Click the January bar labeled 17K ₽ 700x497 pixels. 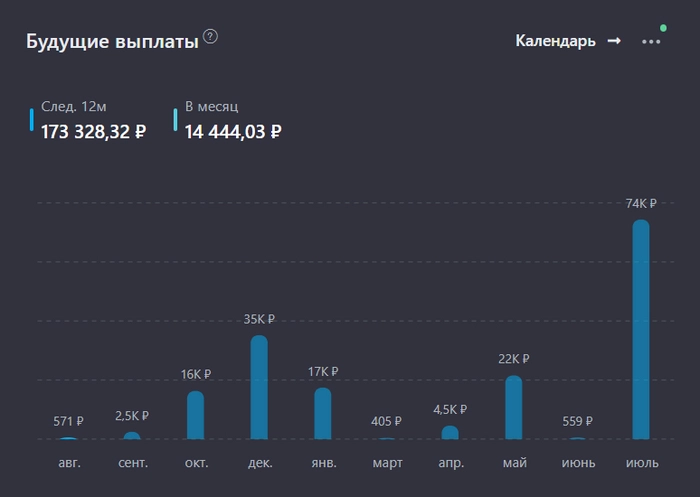(323, 413)
